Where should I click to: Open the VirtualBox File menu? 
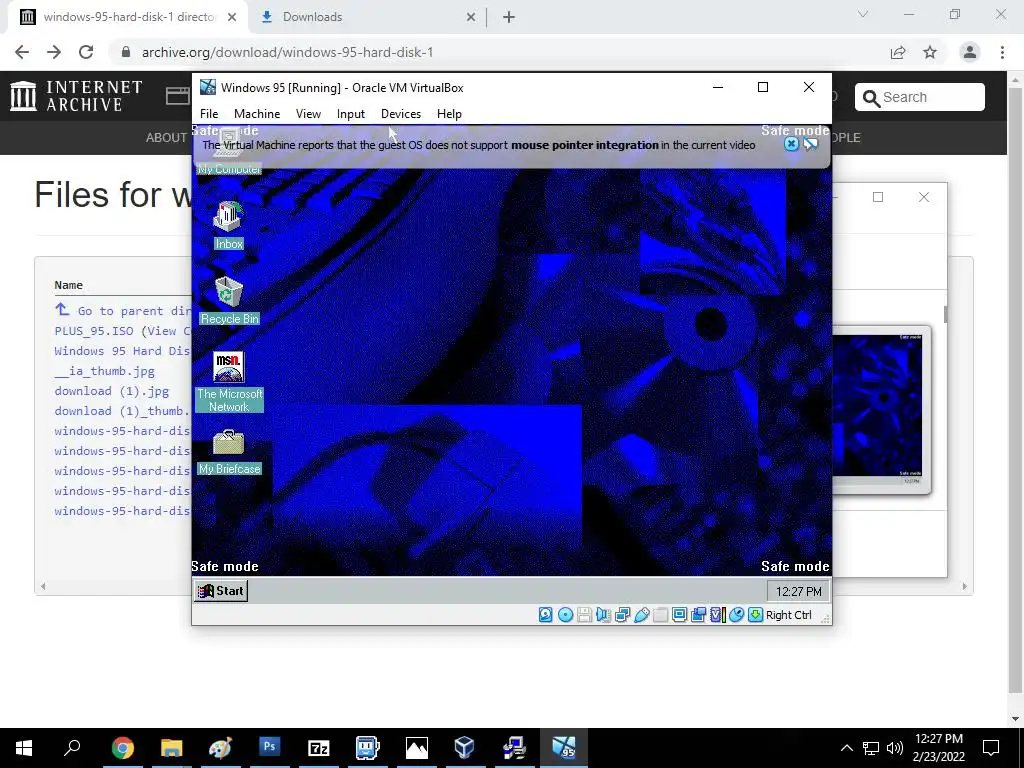click(209, 114)
